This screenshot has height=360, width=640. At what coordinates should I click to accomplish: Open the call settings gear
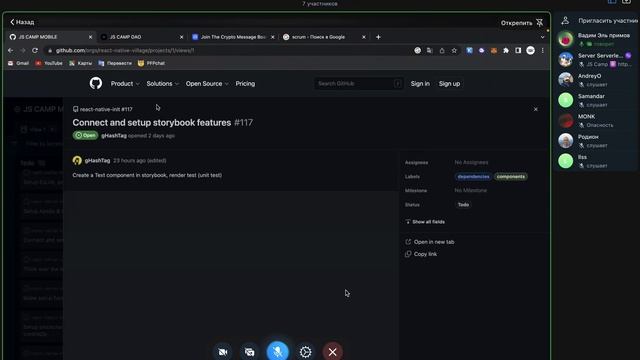[x=305, y=351]
